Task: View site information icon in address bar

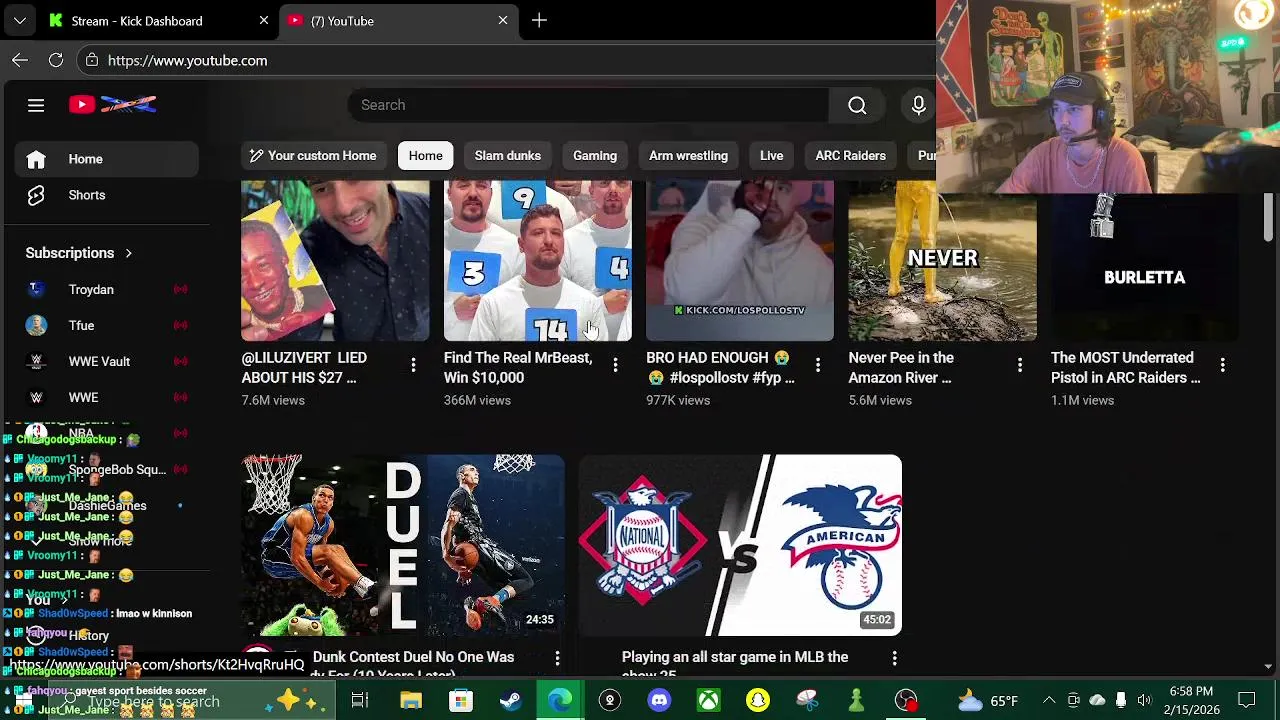Action: click(x=92, y=60)
